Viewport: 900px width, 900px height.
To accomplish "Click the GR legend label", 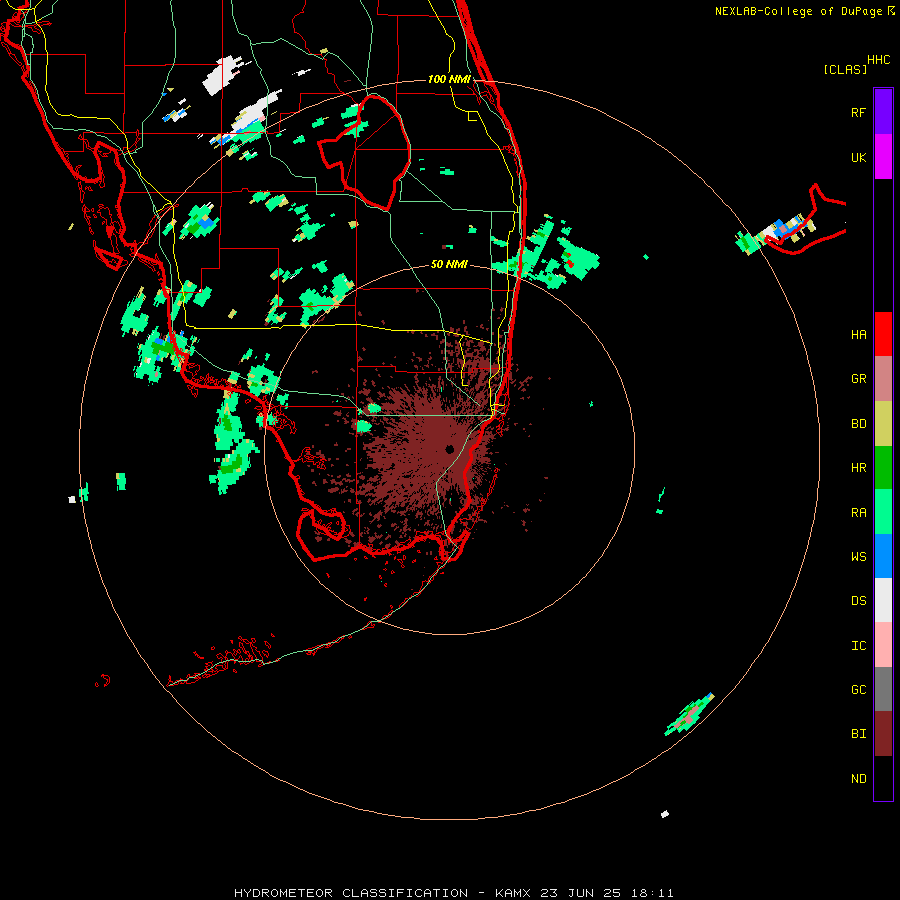I will [x=858, y=379].
